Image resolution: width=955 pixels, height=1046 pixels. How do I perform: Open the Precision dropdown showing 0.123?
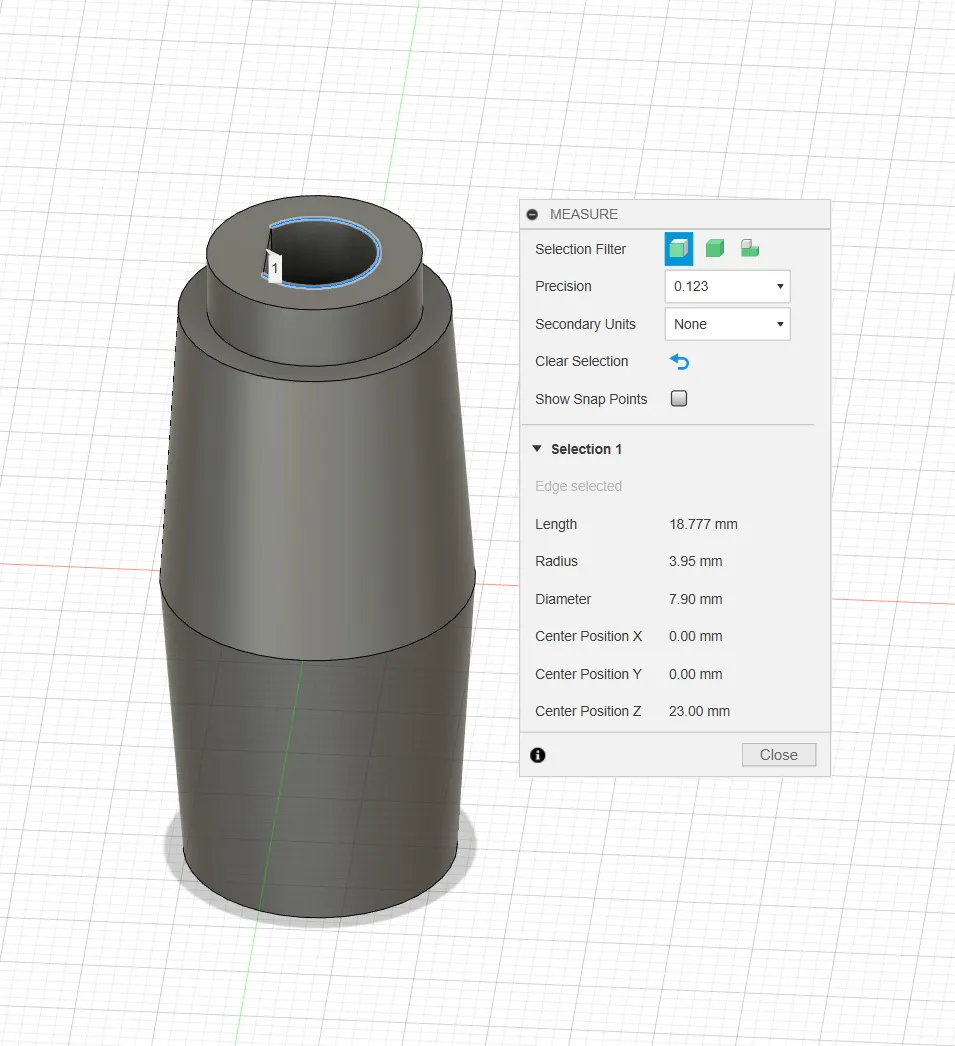click(727, 286)
